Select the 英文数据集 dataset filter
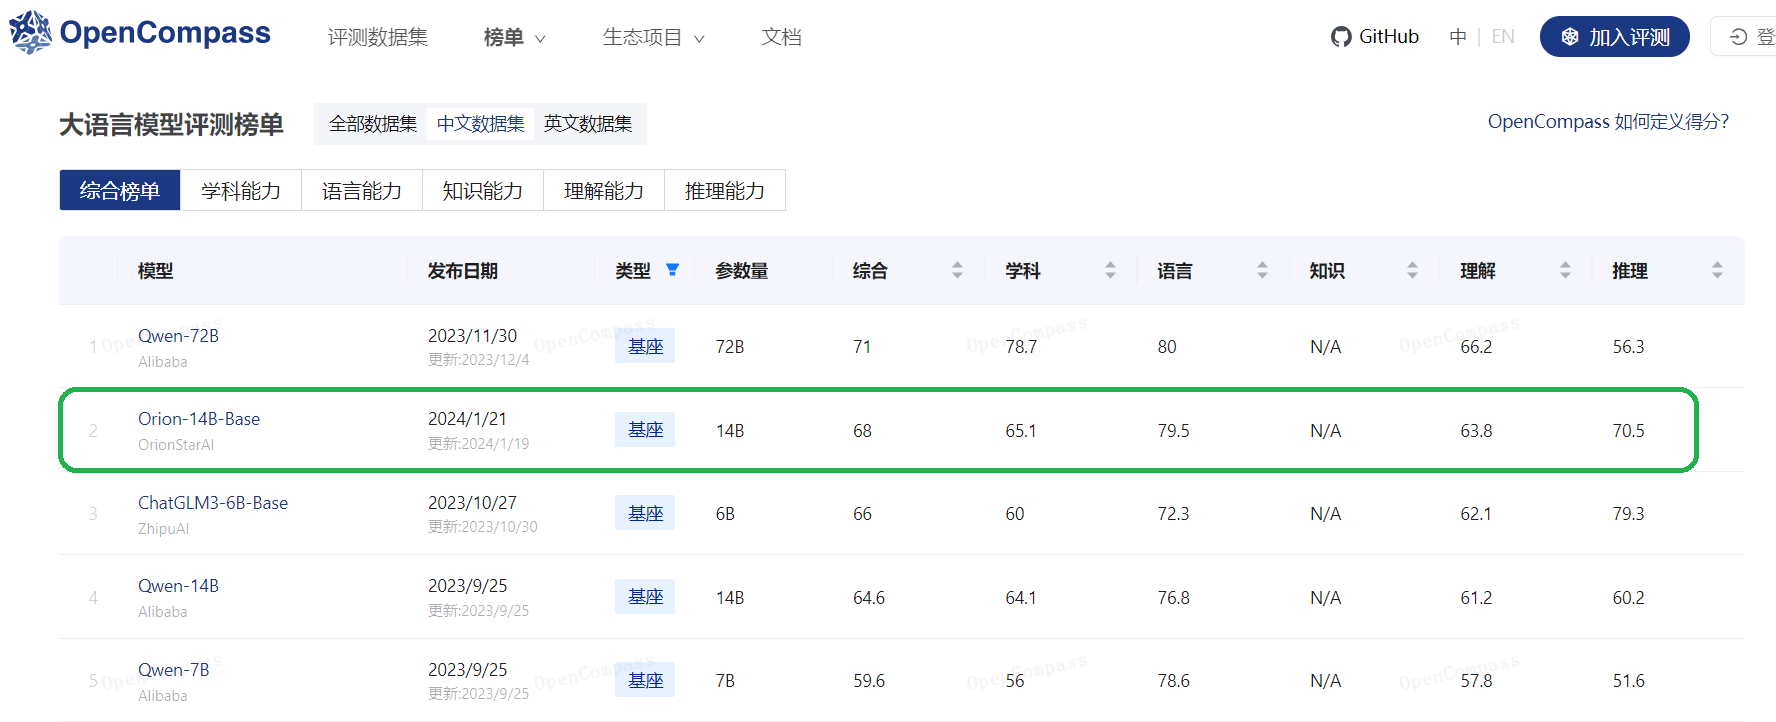Viewport: 1776px width, 722px height. tap(588, 124)
